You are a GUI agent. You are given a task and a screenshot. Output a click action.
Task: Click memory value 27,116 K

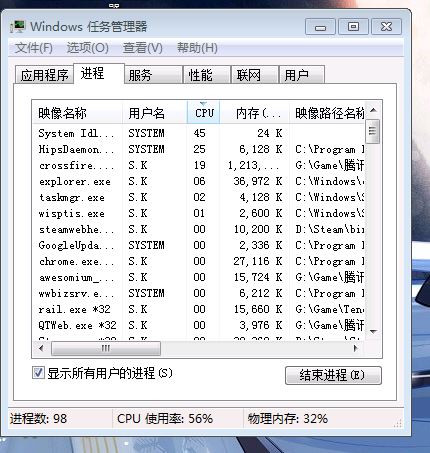click(x=258, y=261)
